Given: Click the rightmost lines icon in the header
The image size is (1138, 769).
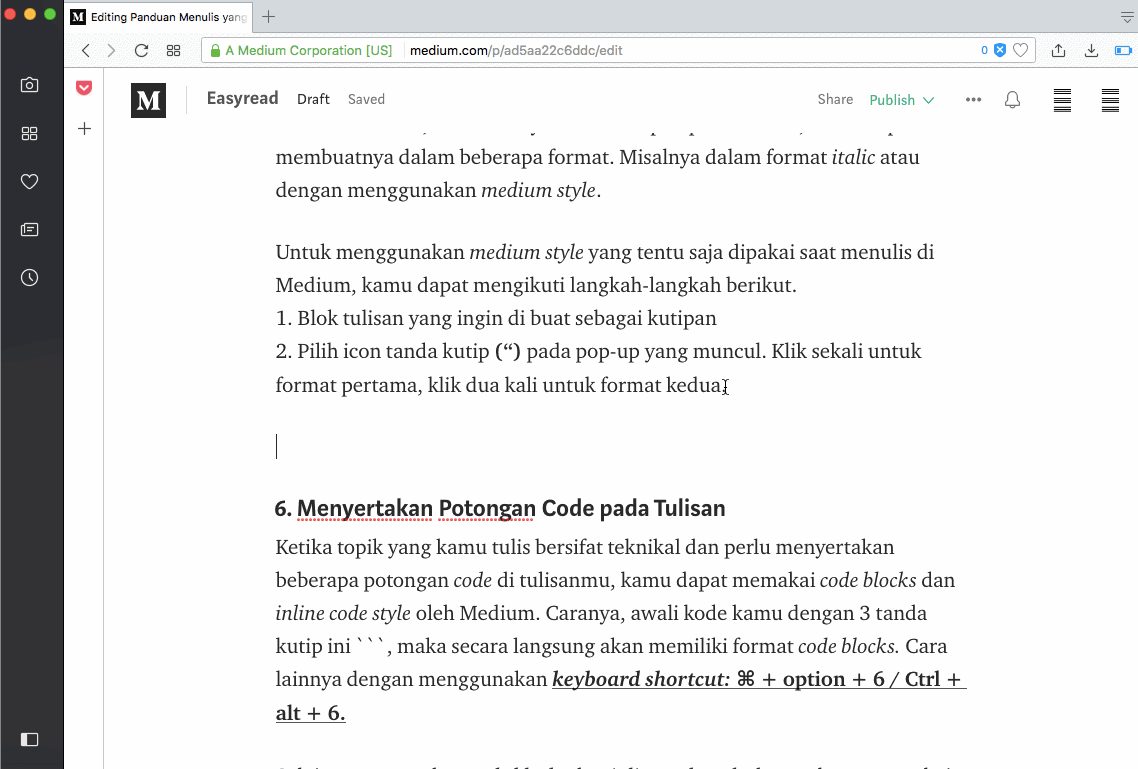Looking at the screenshot, I should point(1110,100).
